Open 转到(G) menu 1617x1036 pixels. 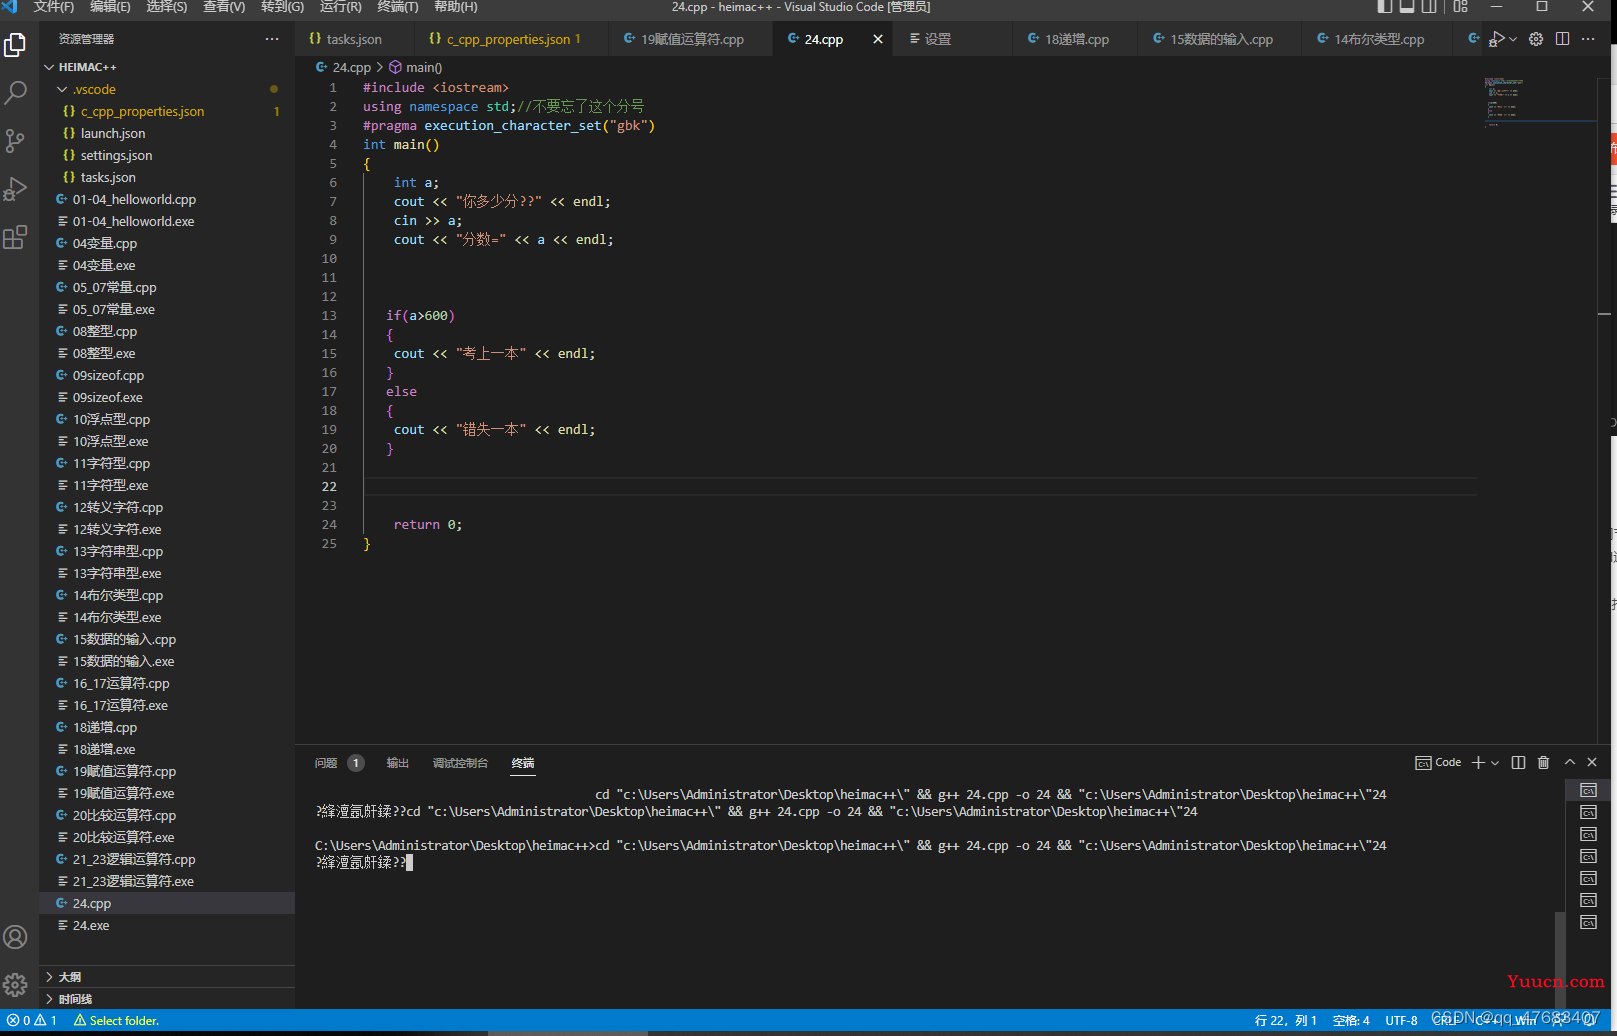282,7
